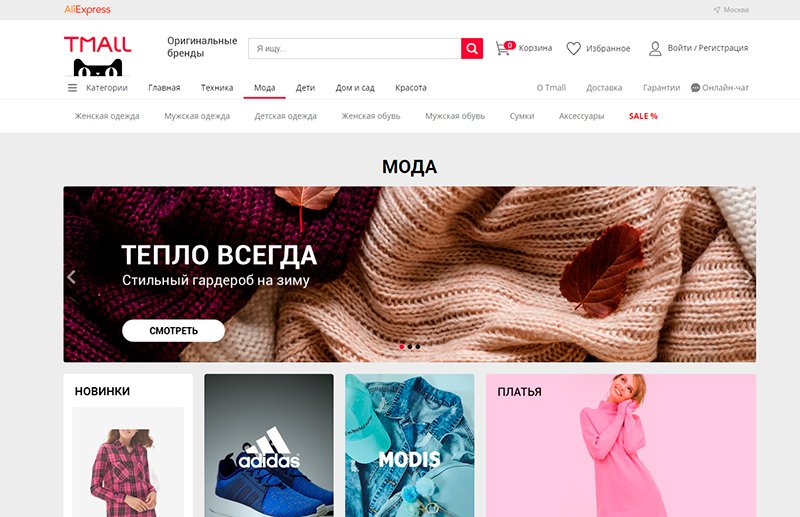Click the Я ищу search field
Image resolution: width=800 pixels, height=517 pixels.
coord(355,48)
